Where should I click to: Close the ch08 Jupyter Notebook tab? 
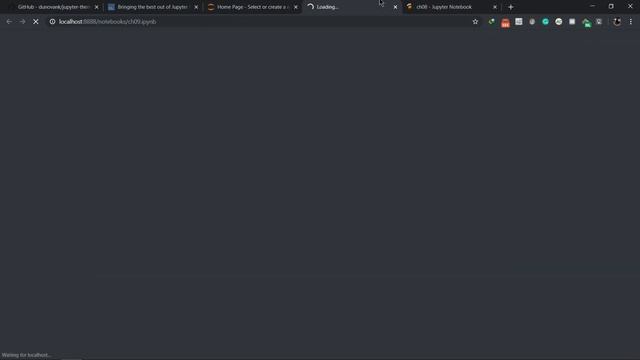495,7
